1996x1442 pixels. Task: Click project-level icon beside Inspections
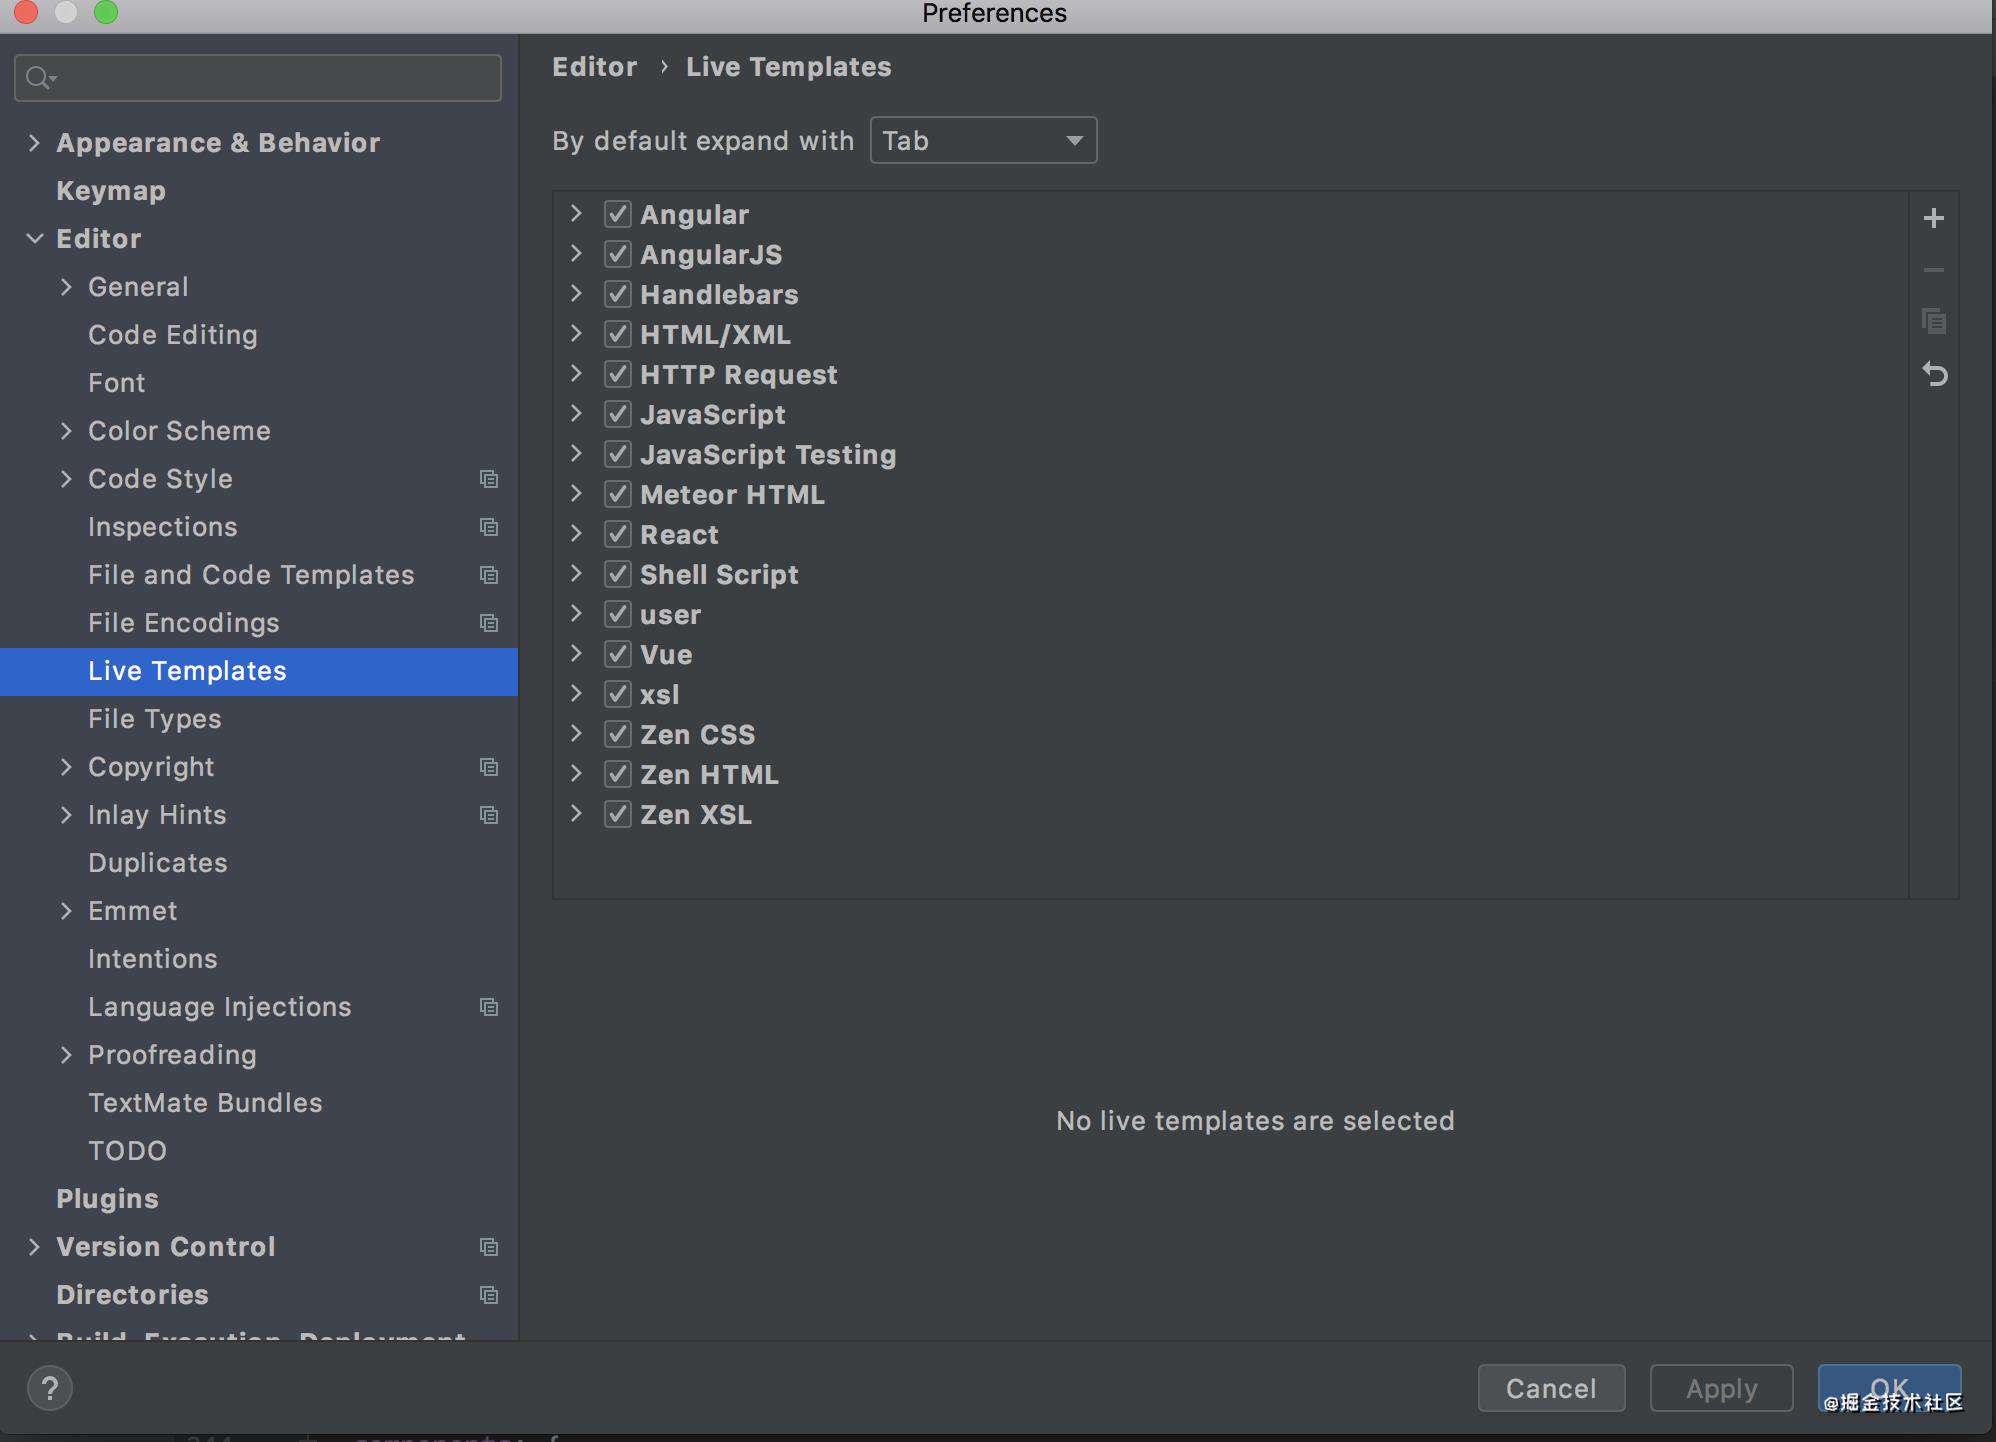coord(489,527)
